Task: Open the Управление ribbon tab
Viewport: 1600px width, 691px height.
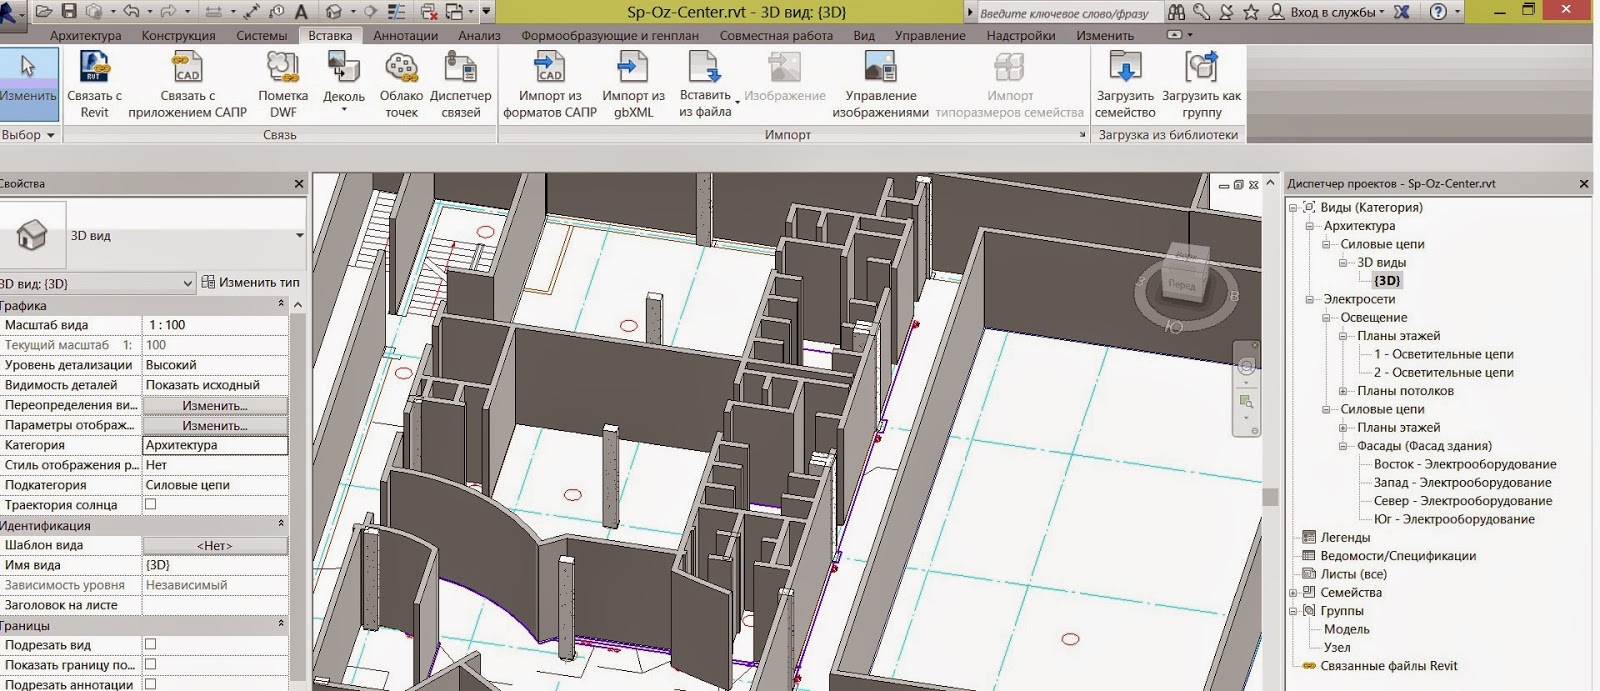Action: click(x=930, y=35)
